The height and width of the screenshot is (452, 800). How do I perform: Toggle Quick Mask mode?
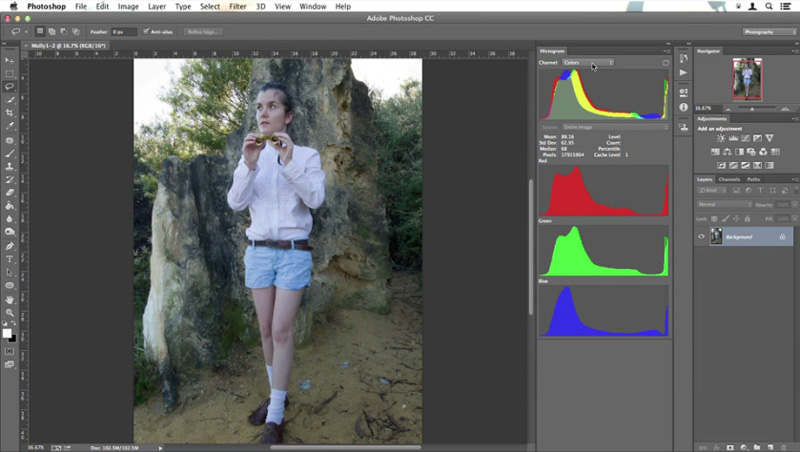click(10, 351)
